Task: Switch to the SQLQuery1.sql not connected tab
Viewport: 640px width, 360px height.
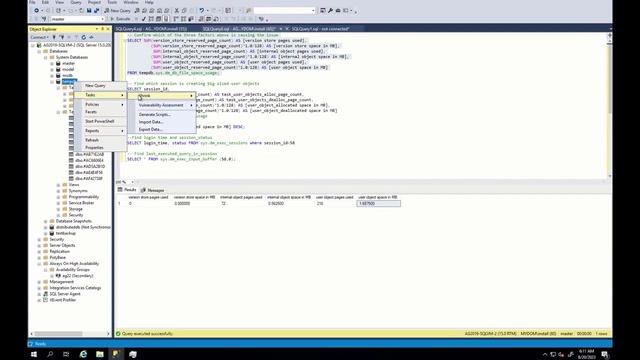Action: tap(320, 29)
